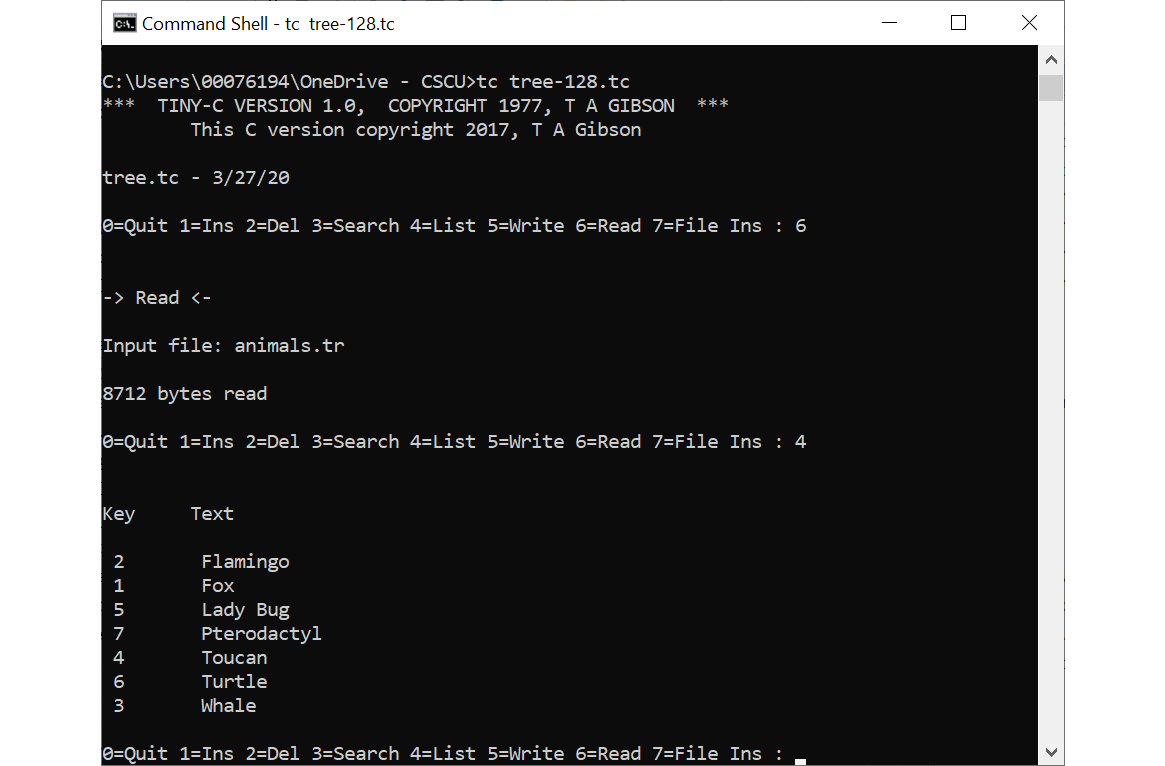
Task: Click the scrollbar up arrow
Action: [1051, 59]
